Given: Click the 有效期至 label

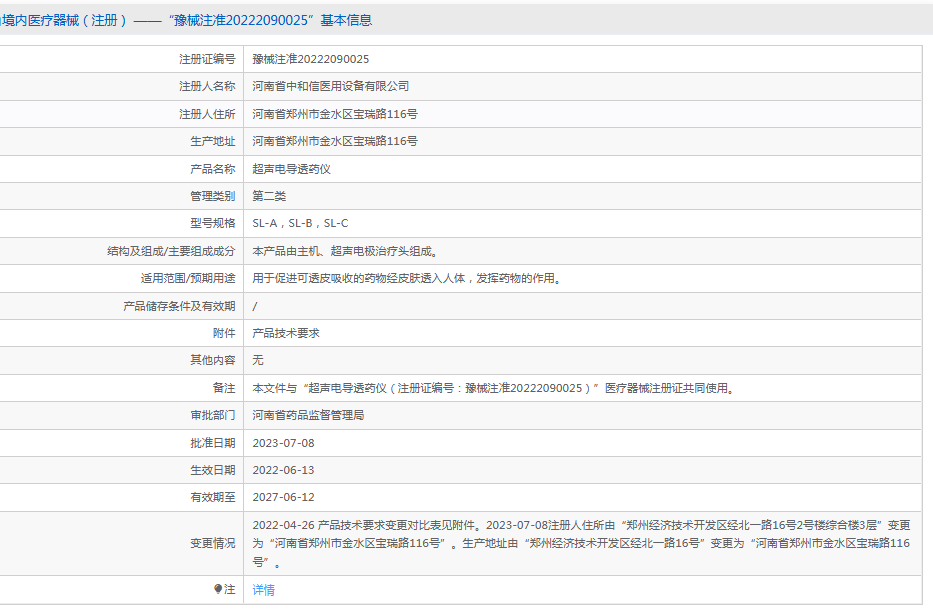Looking at the screenshot, I should click(212, 497).
